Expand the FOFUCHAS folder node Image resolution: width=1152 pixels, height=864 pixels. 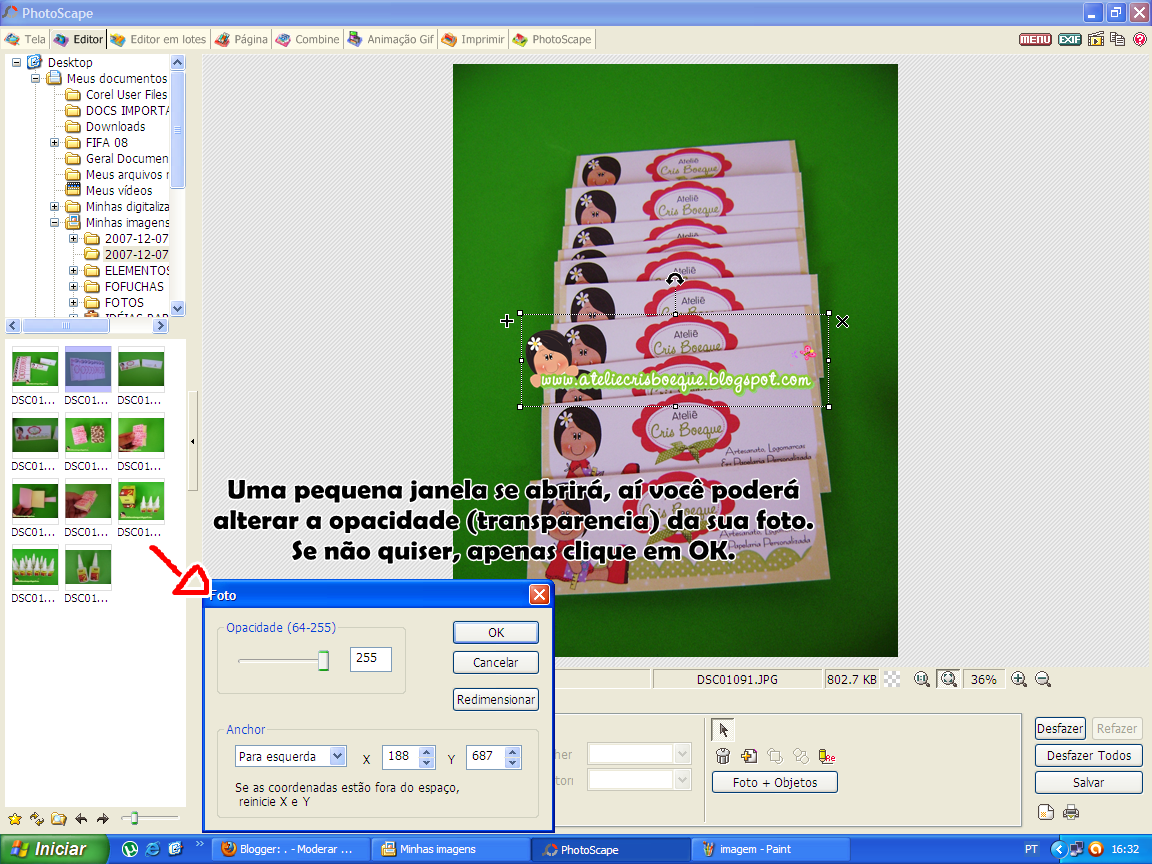(x=73, y=287)
